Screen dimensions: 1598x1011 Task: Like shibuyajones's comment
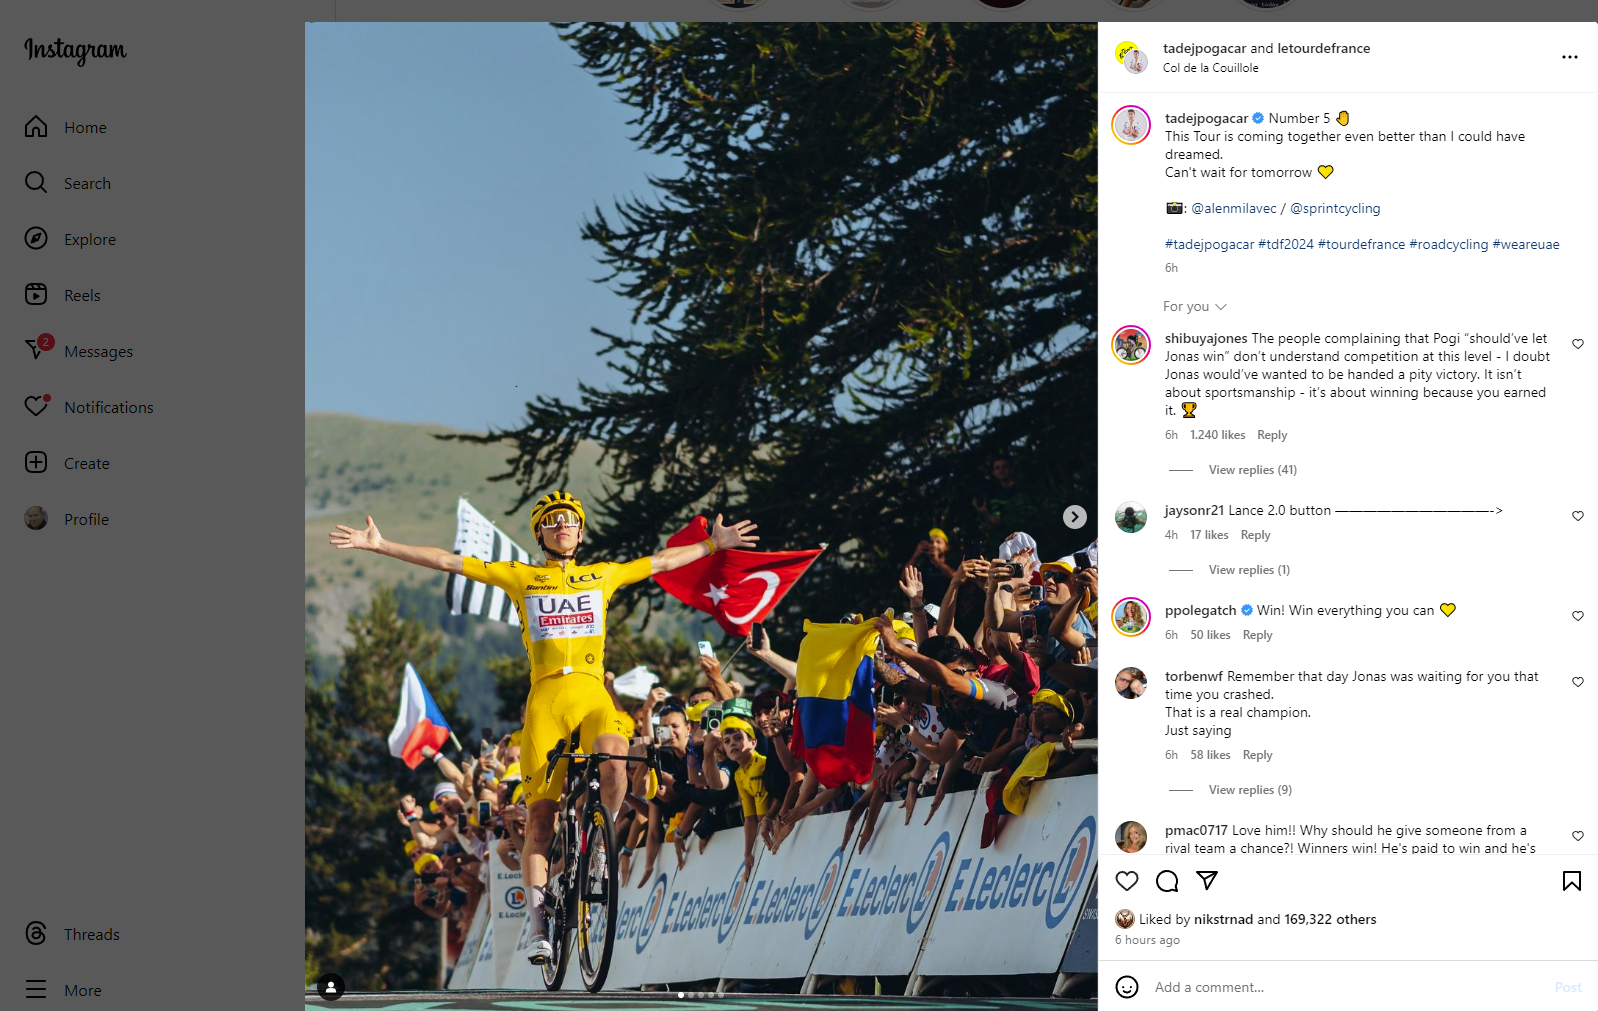[1578, 344]
